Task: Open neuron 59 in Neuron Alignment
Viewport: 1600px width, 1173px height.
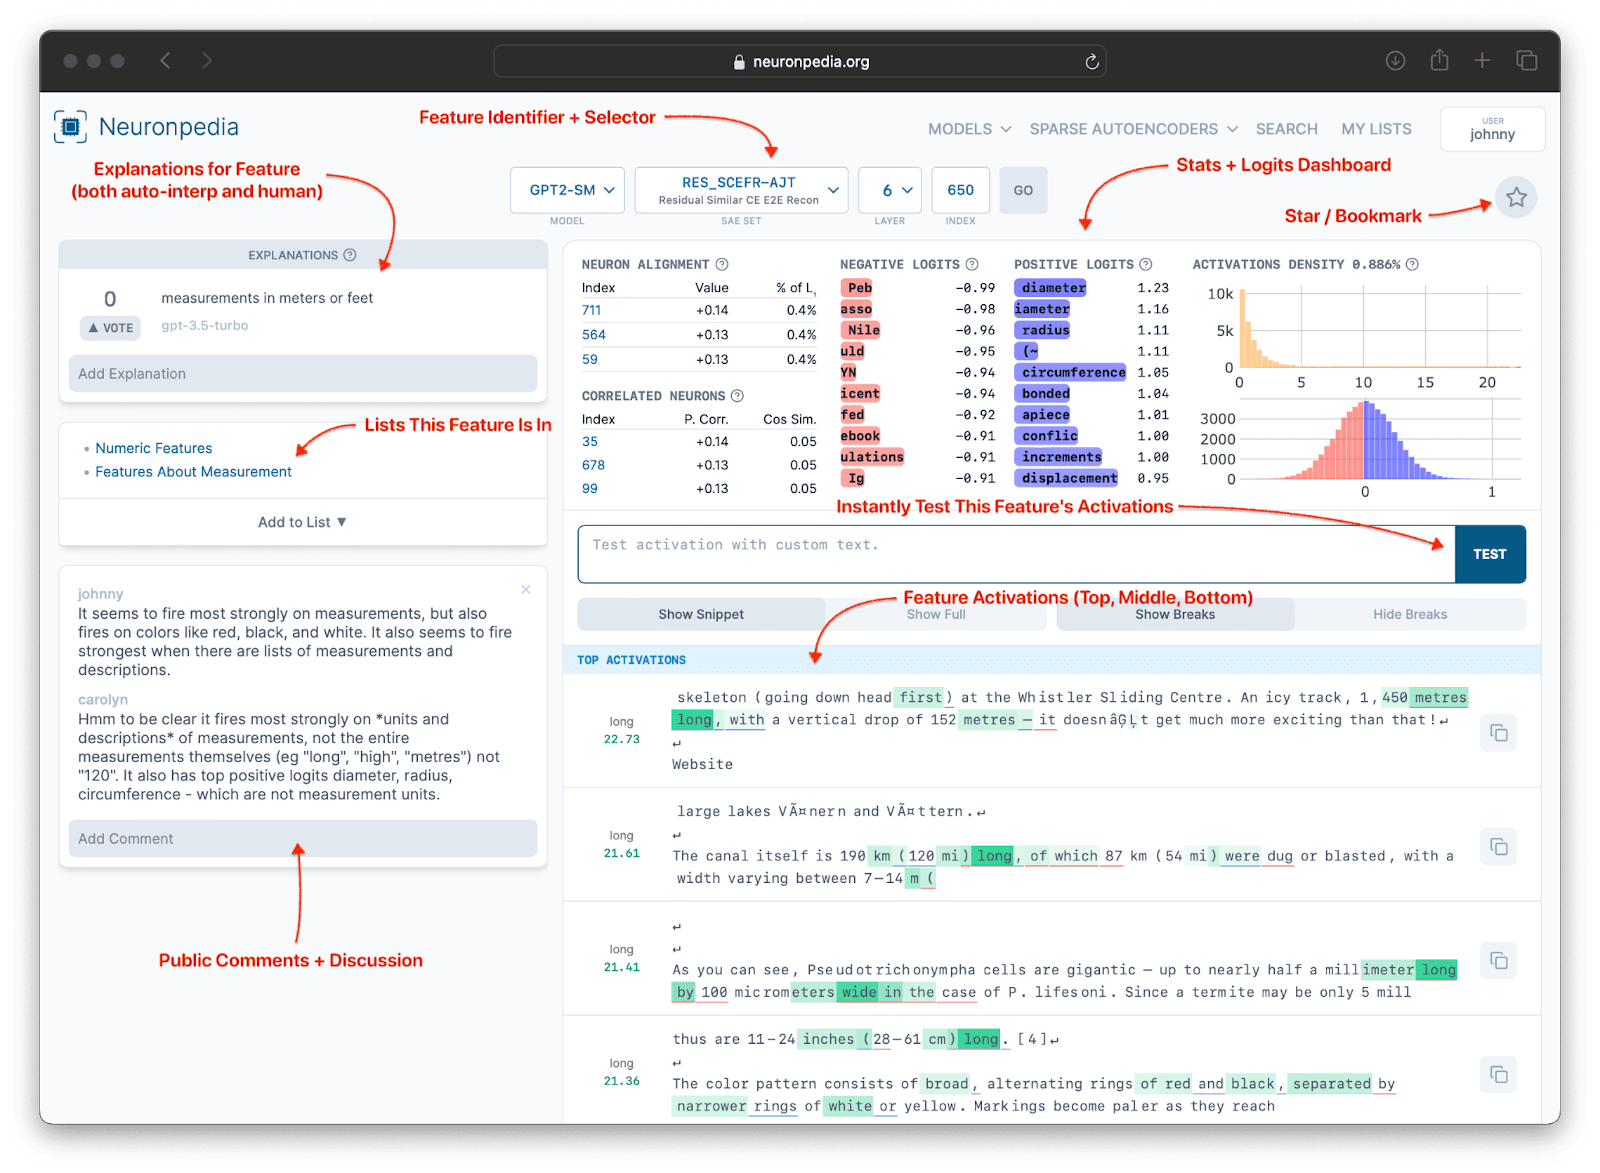Action: click(589, 359)
